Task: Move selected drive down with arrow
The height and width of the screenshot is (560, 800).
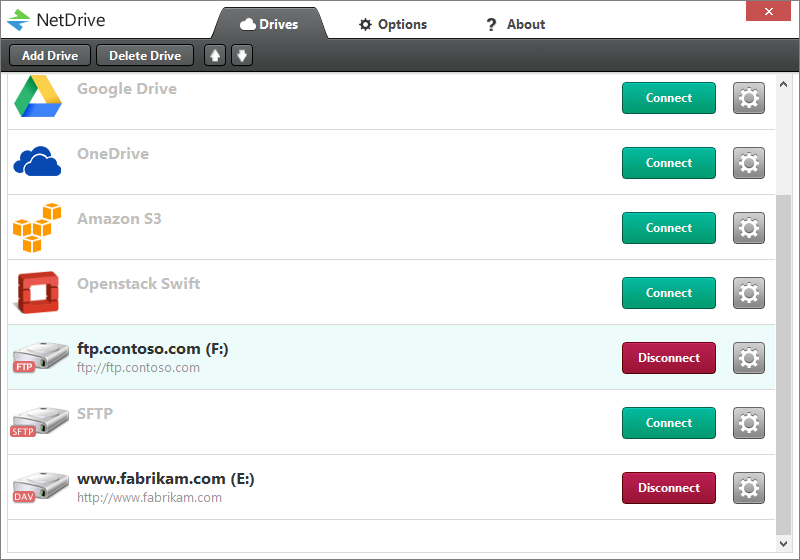Action: [x=242, y=55]
